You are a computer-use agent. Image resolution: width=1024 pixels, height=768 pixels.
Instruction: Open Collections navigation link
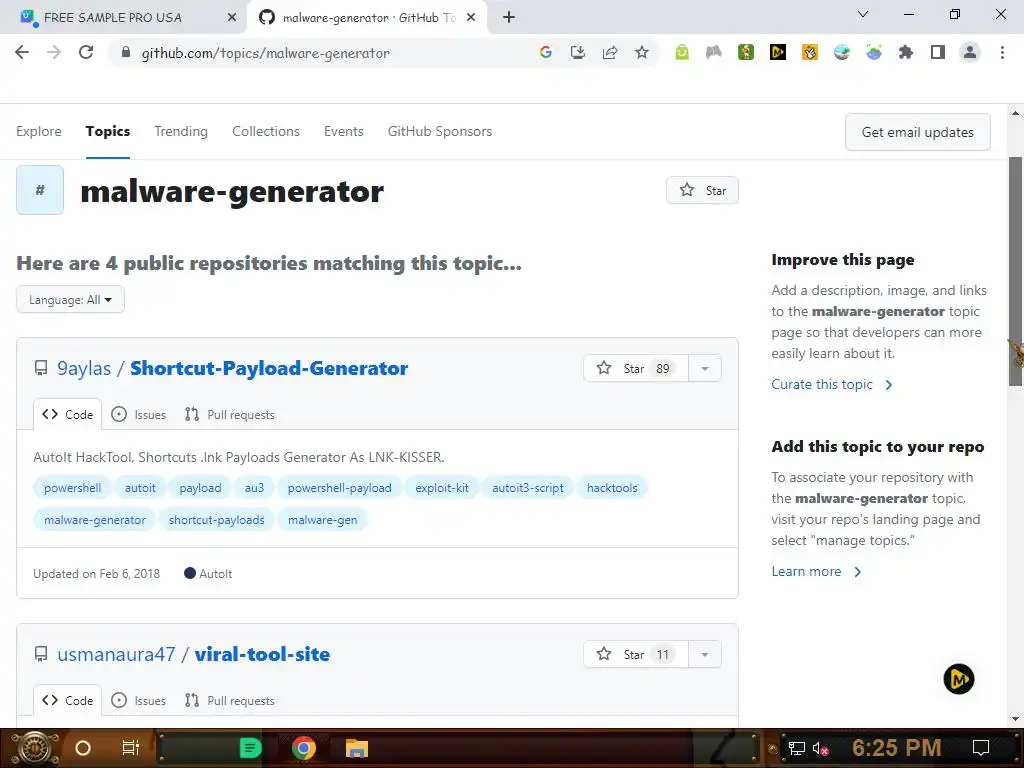click(266, 131)
